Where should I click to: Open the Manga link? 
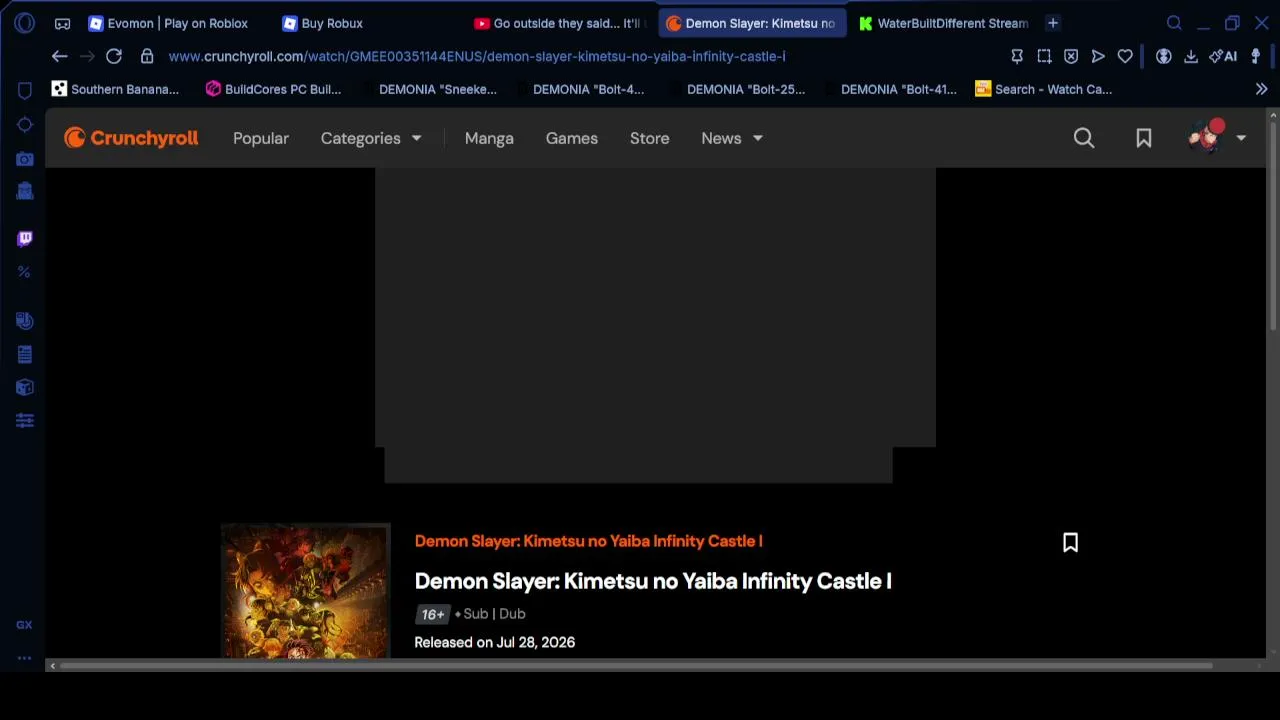pyautogui.click(x=489, y=138)
